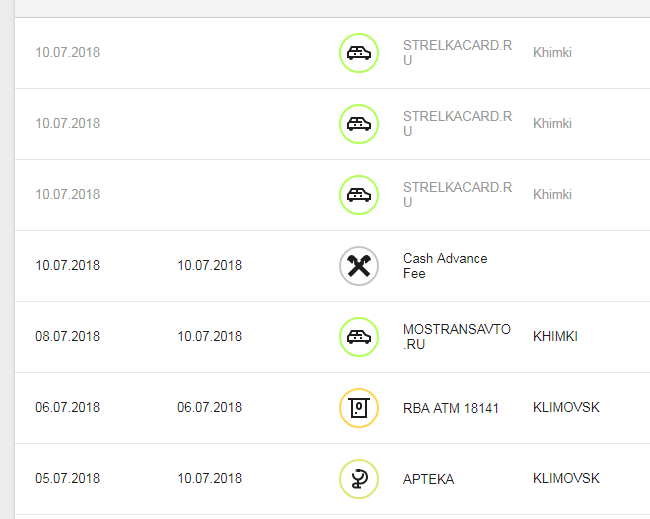Viewport: 650px width, 519px height.
Task: Click KLIMOVSK location in APTEKA row
Action: pyautogui.click(x=566, y=479)
